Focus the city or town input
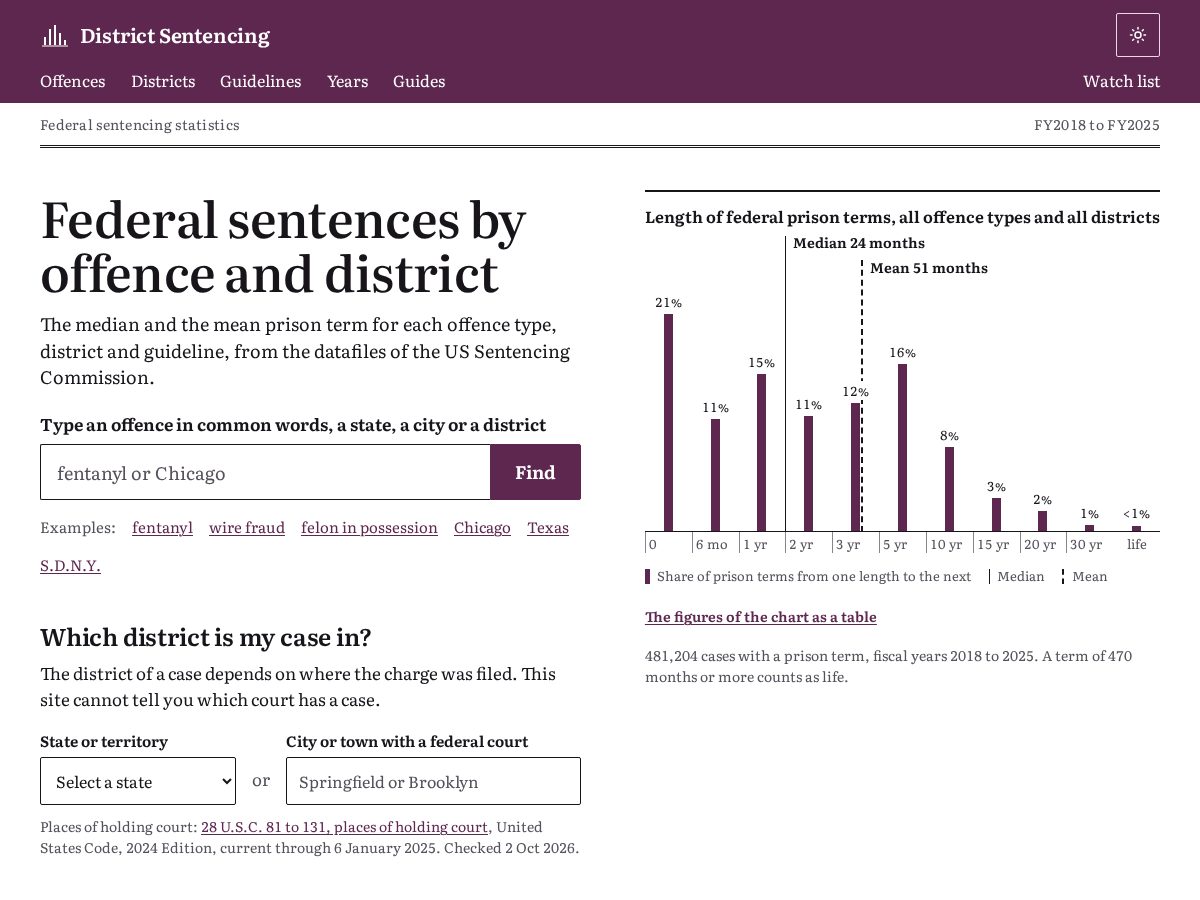Screen dimensions: 1200x900 click(x=433, y=781)
